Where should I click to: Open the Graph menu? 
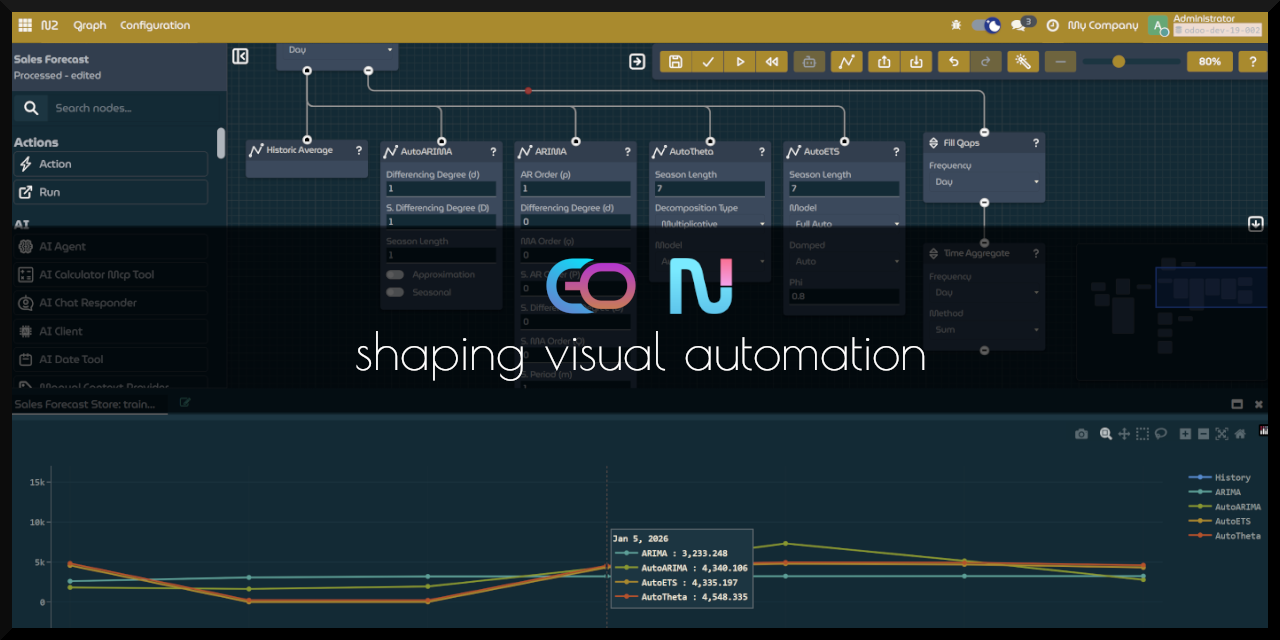89,25
